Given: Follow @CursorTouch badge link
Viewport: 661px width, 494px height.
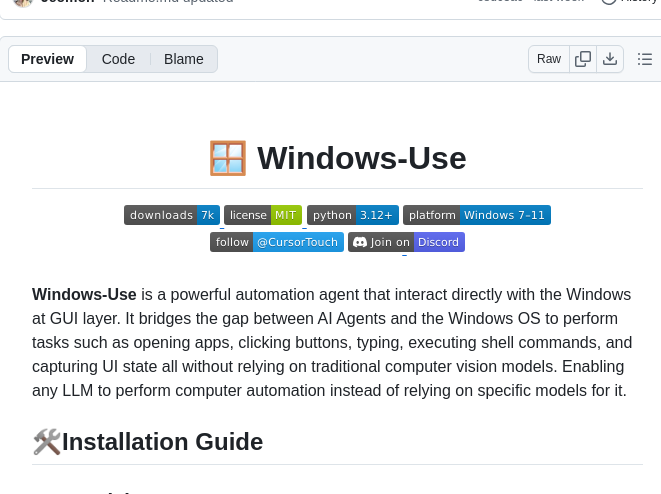Looking at the screenshot, I should (x=277, y=242).
